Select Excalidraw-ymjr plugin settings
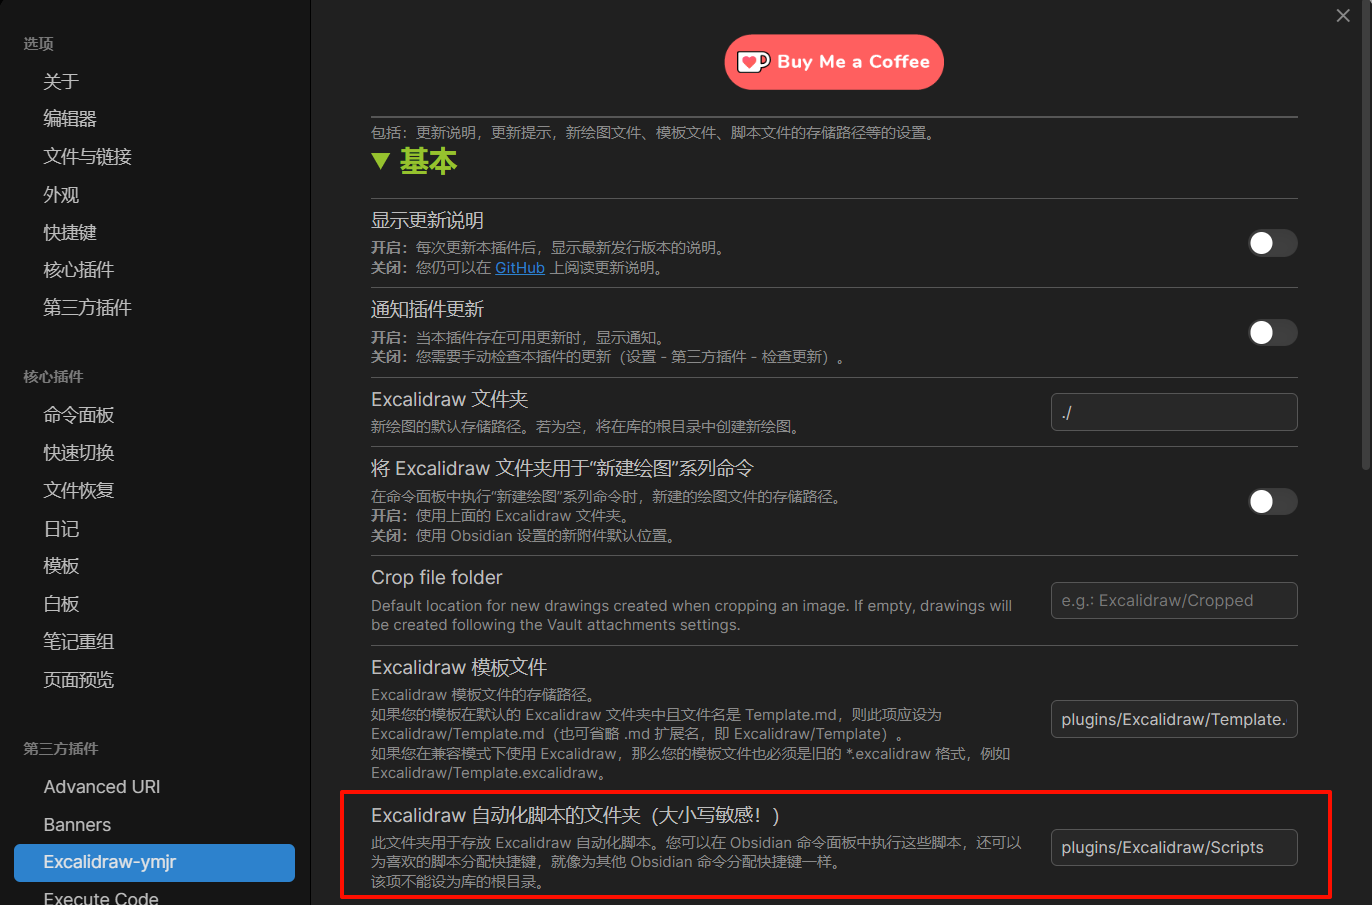 (x=154, y=862)
